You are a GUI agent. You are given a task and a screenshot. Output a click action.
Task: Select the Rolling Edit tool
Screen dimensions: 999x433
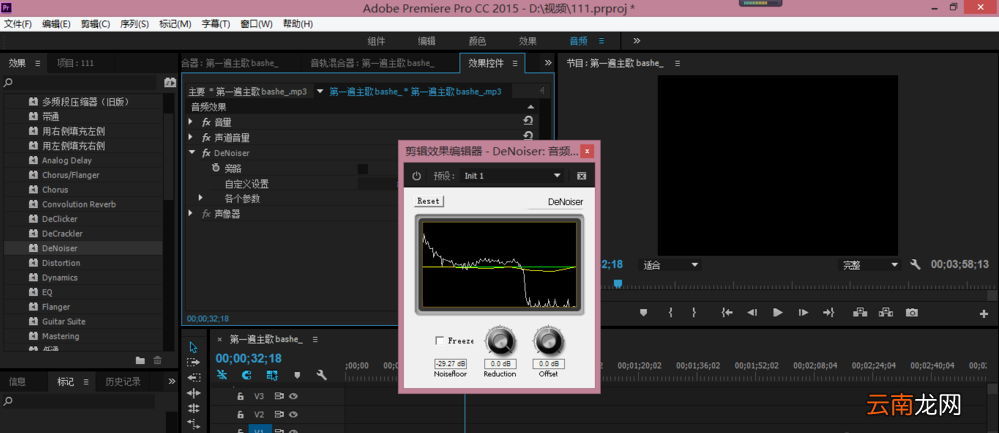(x=194, y=408)
